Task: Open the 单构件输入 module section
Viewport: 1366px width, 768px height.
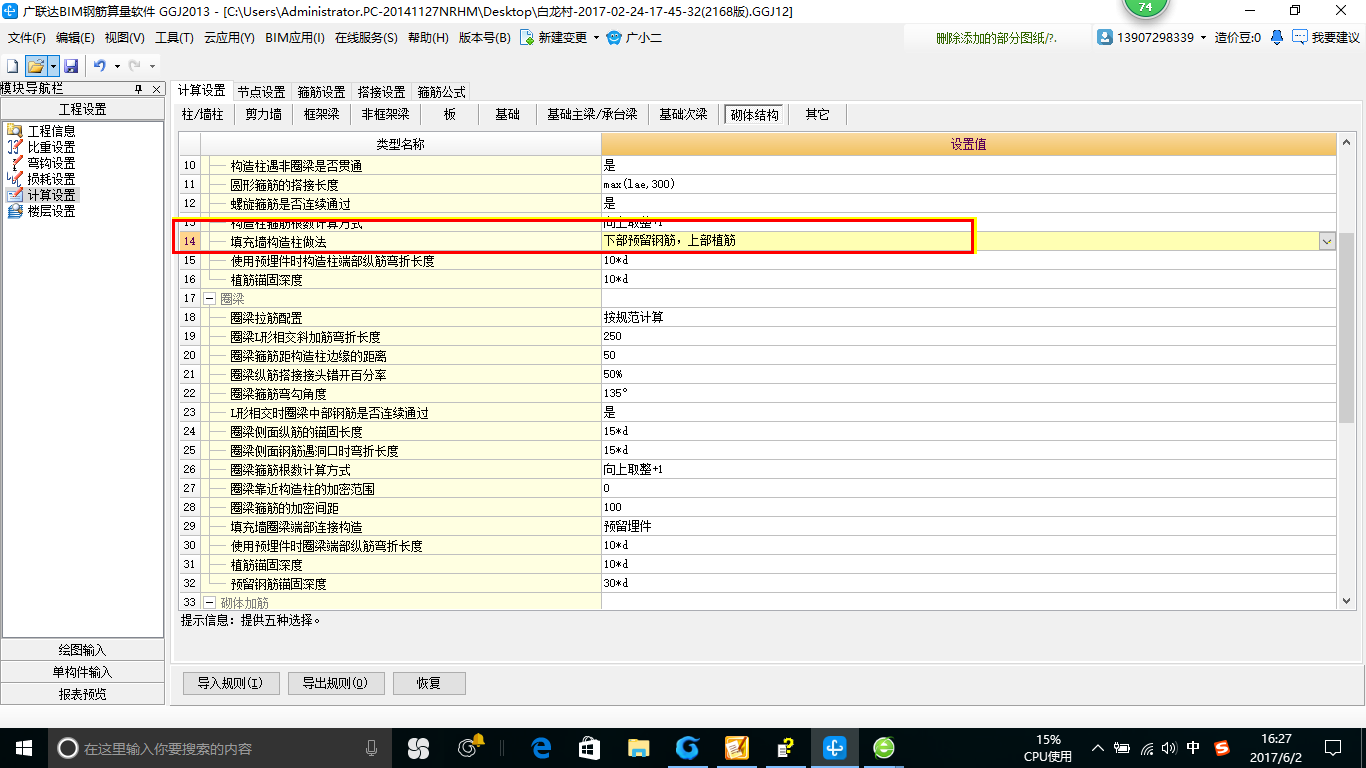Action: point(83,672)
